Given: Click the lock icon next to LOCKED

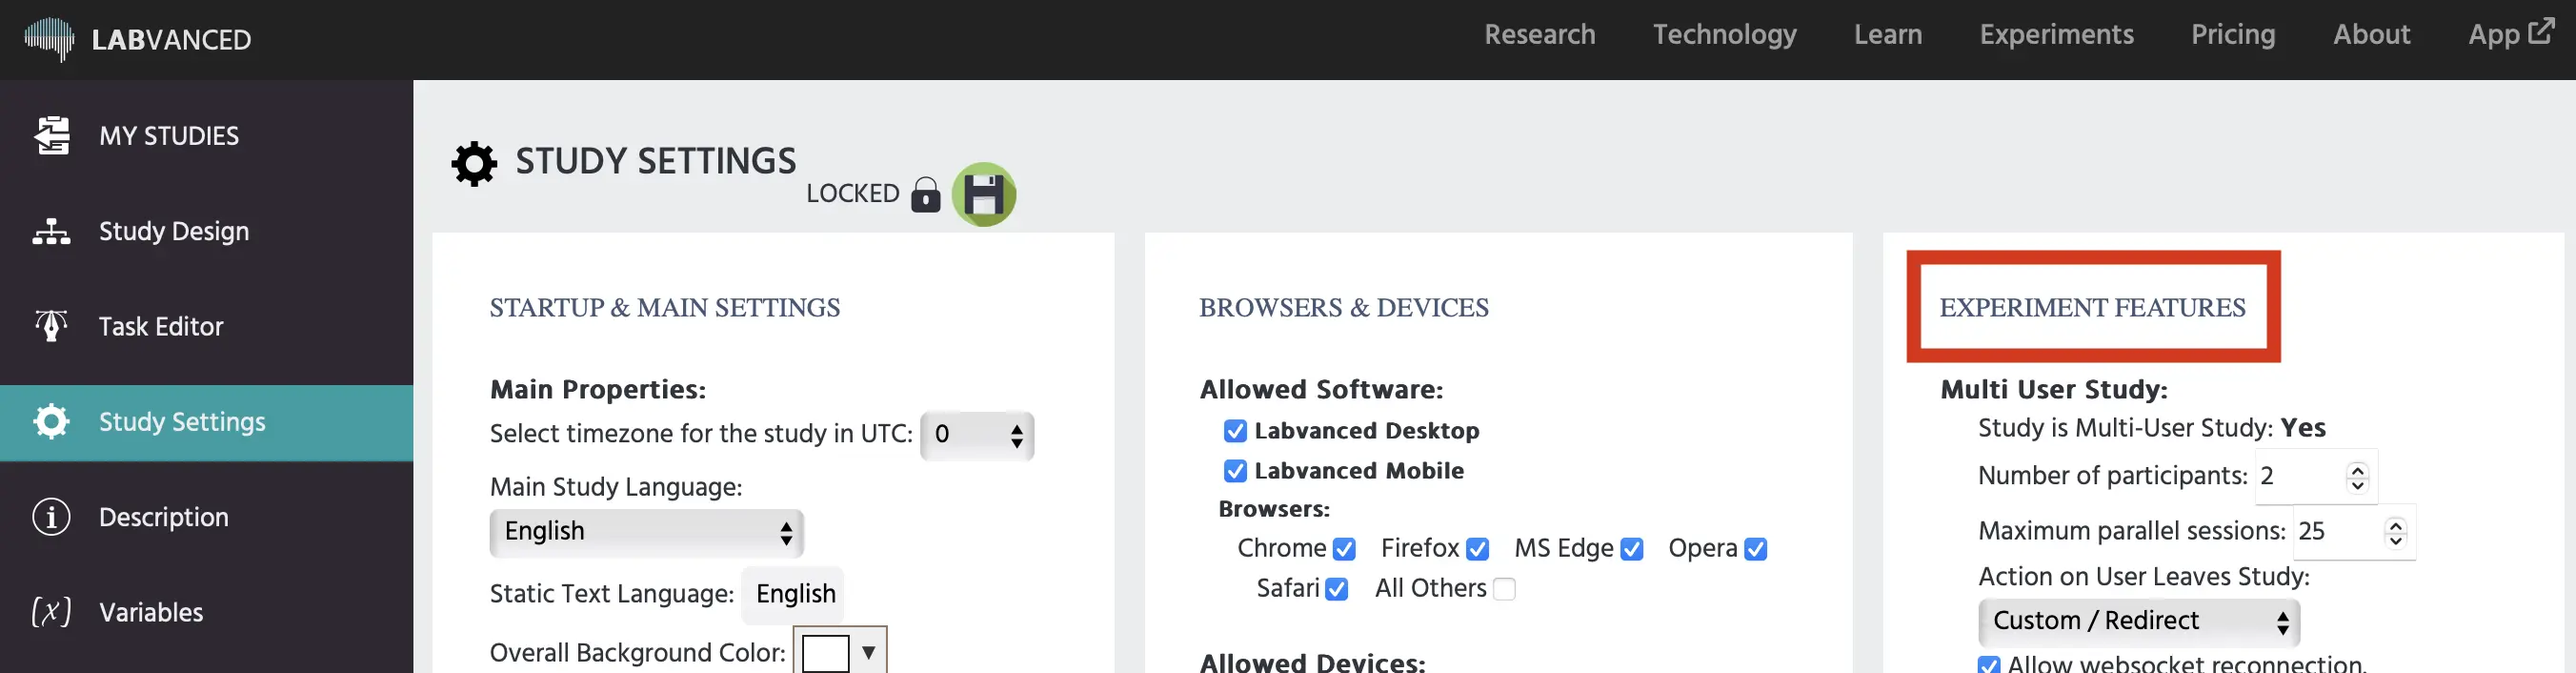Looking at the screenshot, I should pos(925,194).
